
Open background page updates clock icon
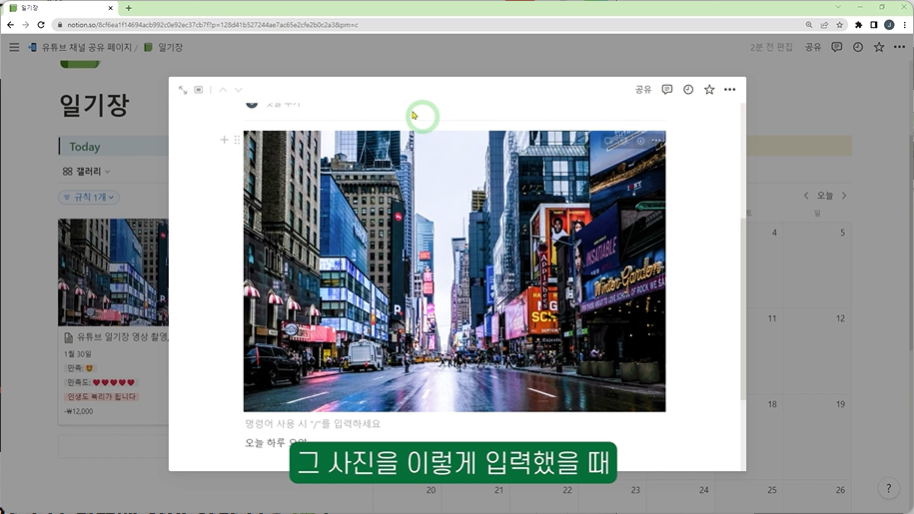(858, 47)
